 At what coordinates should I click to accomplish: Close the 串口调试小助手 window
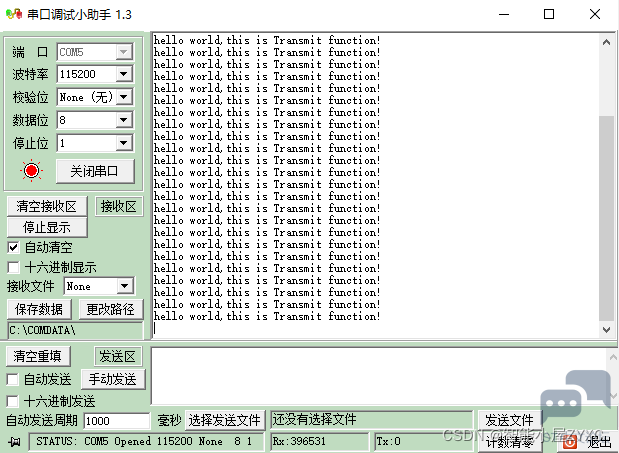coord(595,15)
